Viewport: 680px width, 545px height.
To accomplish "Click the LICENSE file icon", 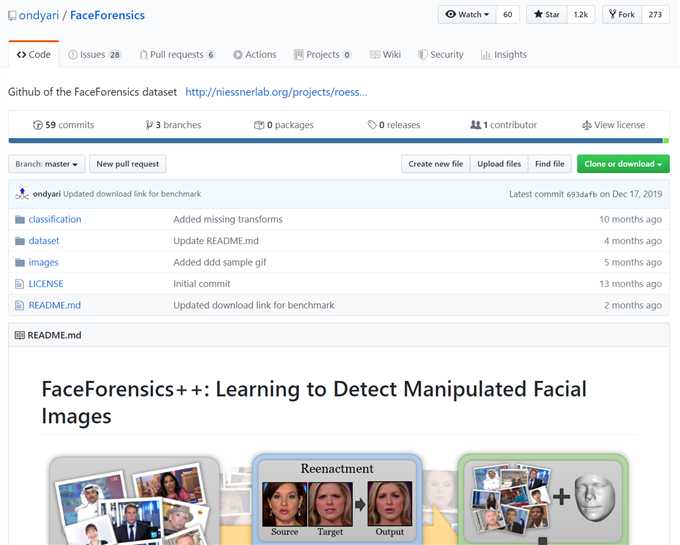I will tap(20, 284).
